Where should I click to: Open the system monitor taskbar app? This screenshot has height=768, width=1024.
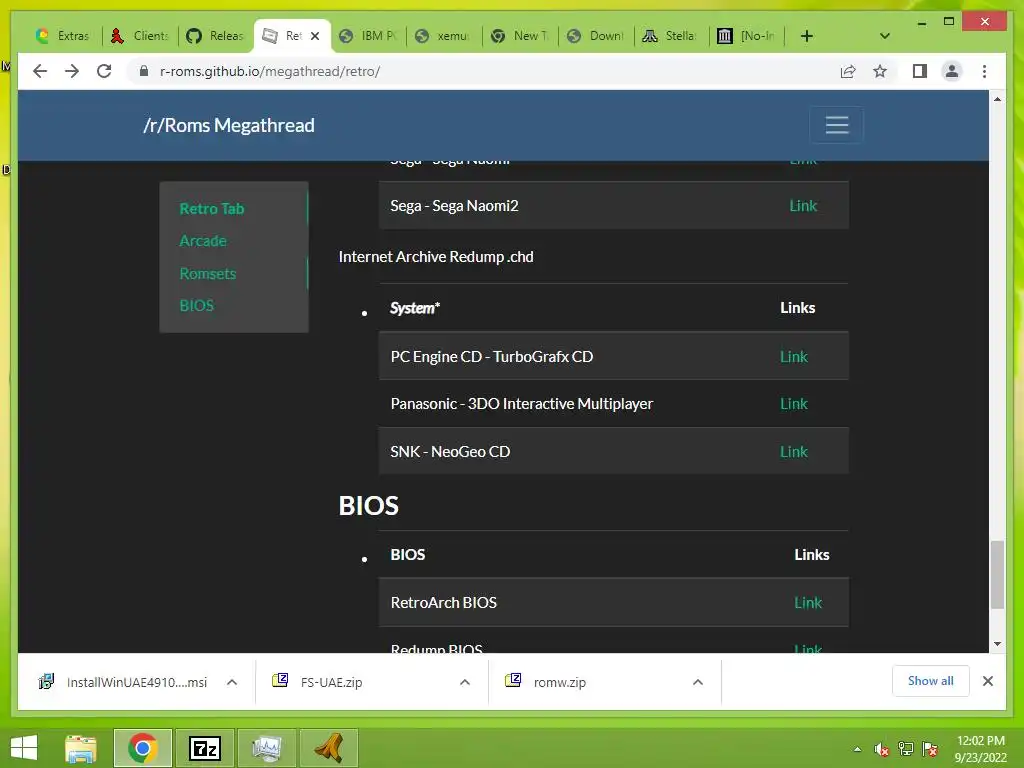click(266, 748)
